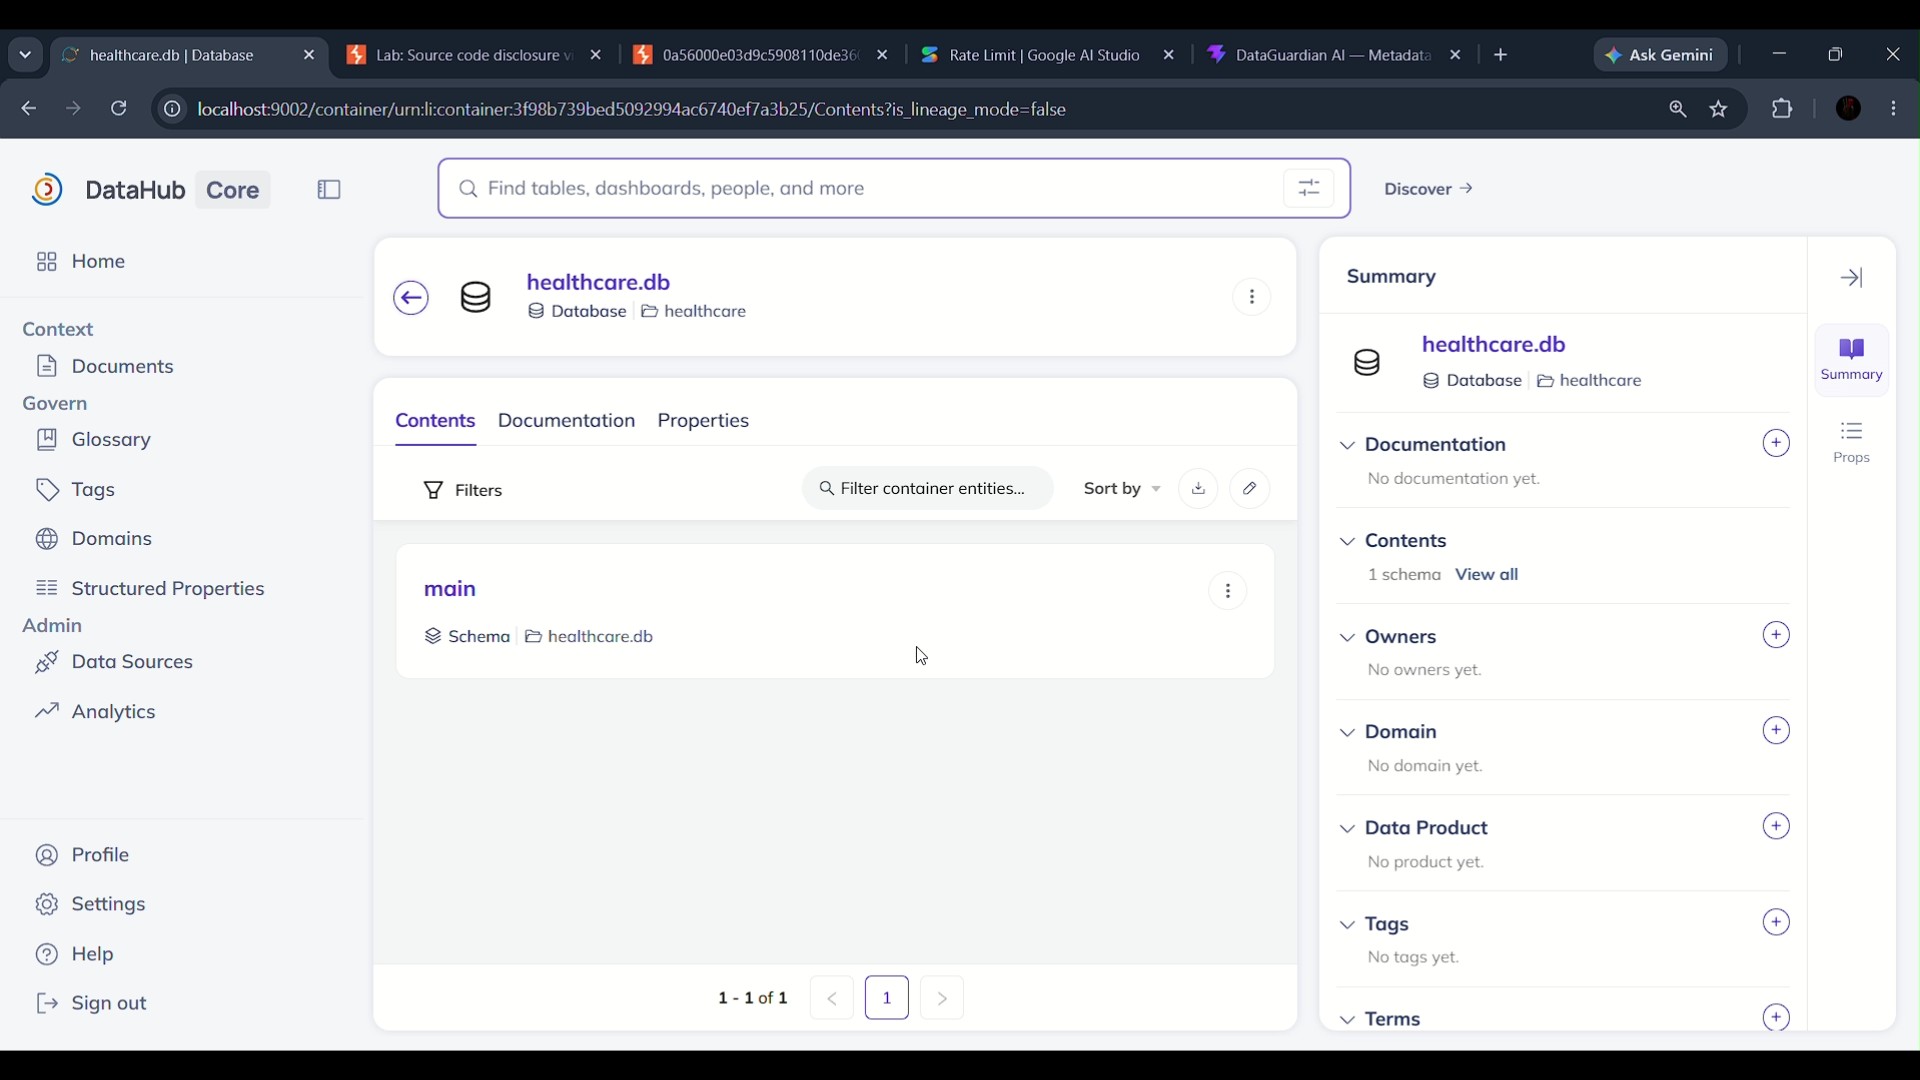Switch to the Documentation tab
Screen dimensions: 1920x1080
point(567,421)
